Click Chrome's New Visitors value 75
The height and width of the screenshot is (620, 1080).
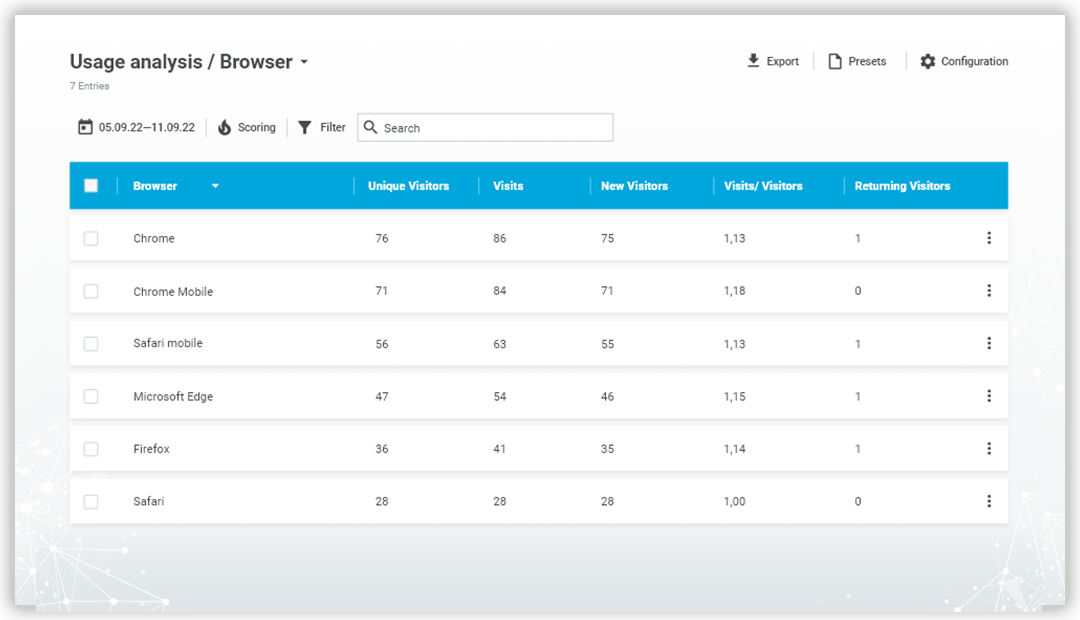(x=607, y=238)
